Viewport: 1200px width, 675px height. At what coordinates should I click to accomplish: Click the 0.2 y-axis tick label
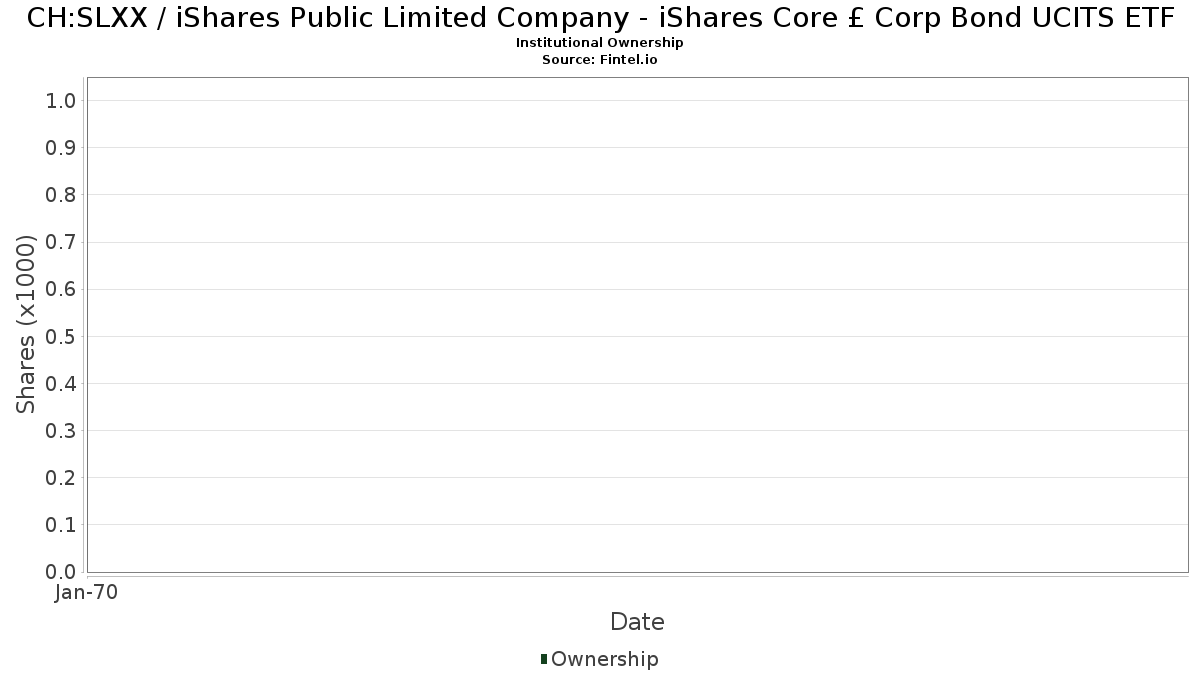tap(61, 478)
